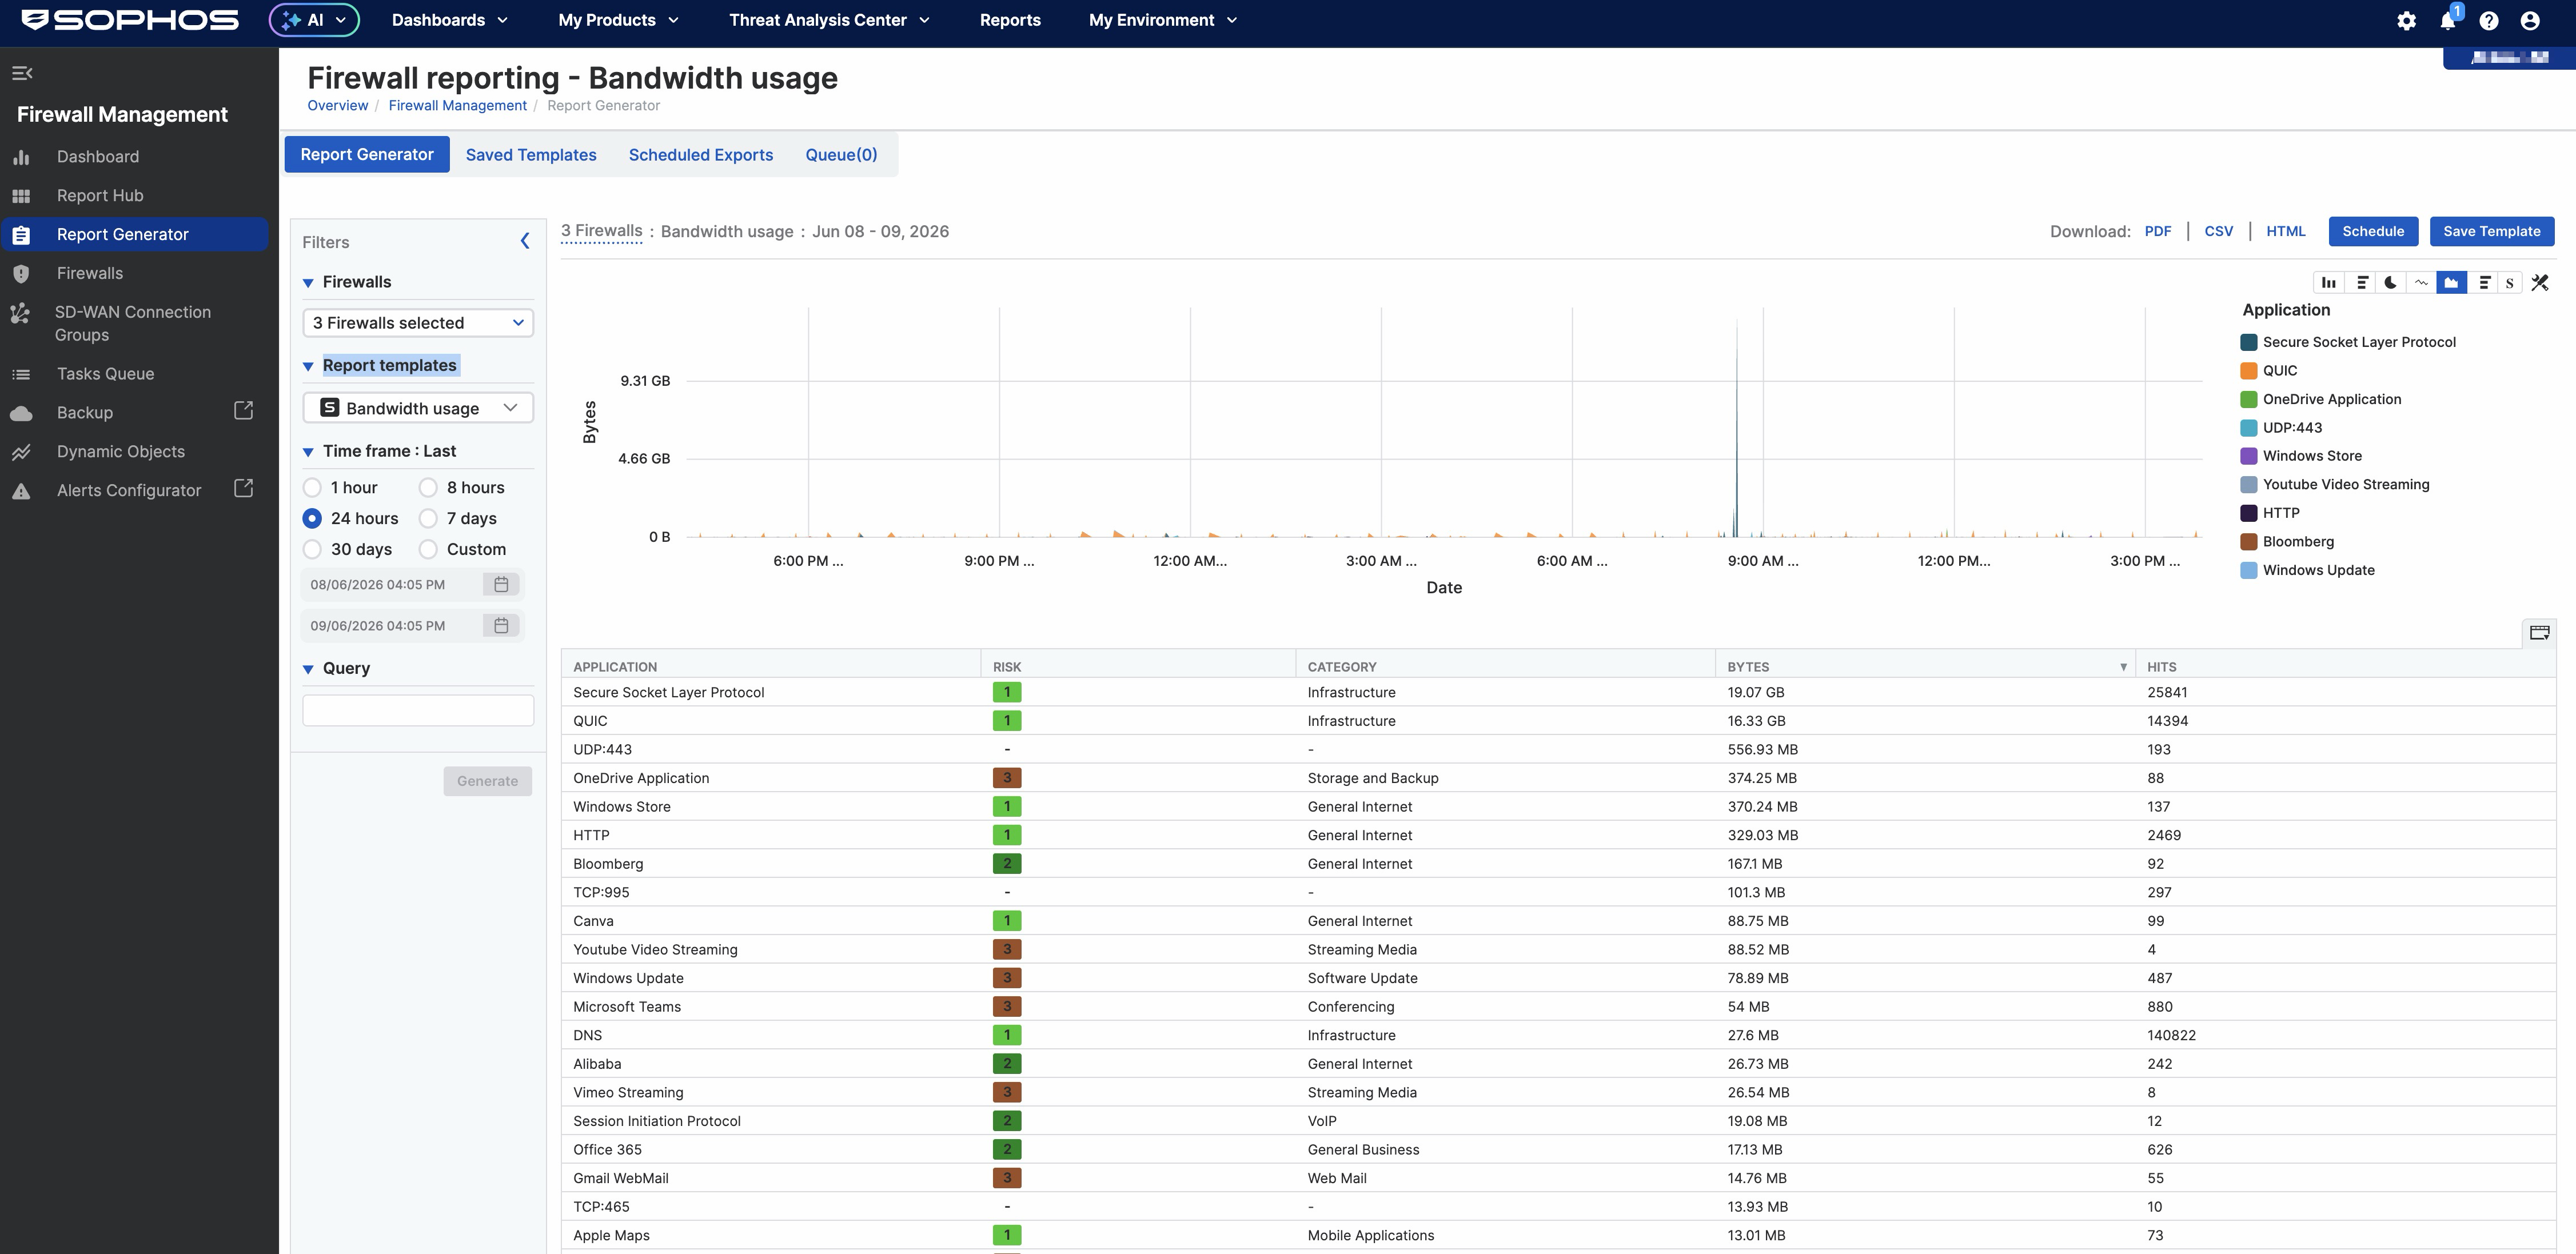The height and width of the screenshot is (1254, 2576).
Task: Collapse the Filters panel
Action: 525,241
